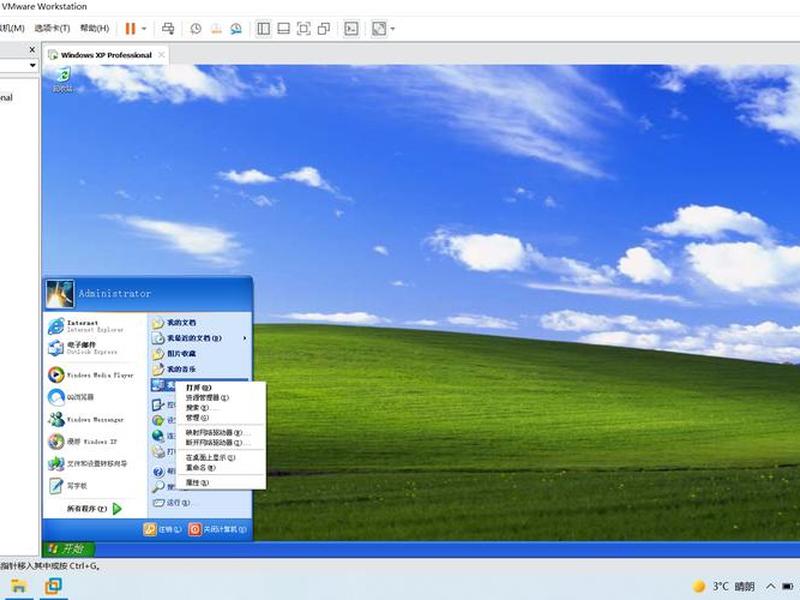Expand 所有程序 all programs arrow
Screen dimensions: 800x600
(x=117, y=509)
